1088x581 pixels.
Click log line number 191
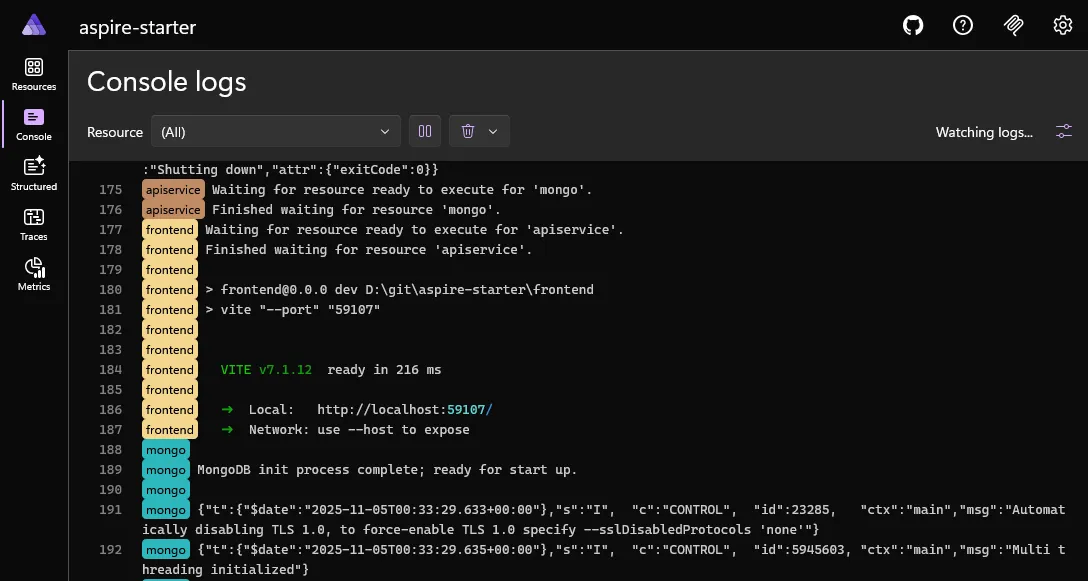pos(111,510)
